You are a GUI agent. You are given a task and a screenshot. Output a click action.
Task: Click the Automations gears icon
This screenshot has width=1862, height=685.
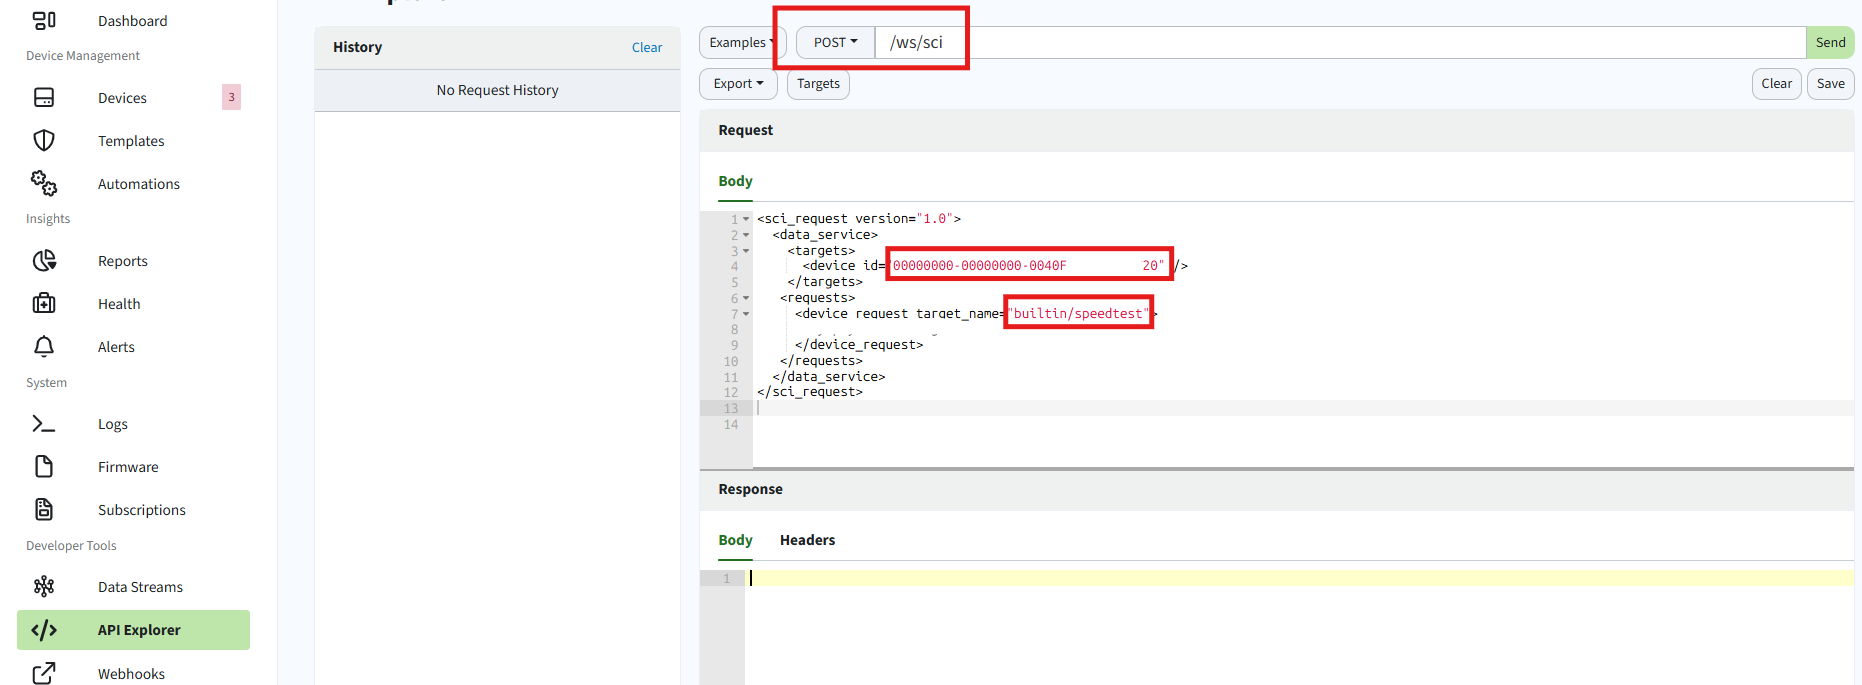[44, 184]
